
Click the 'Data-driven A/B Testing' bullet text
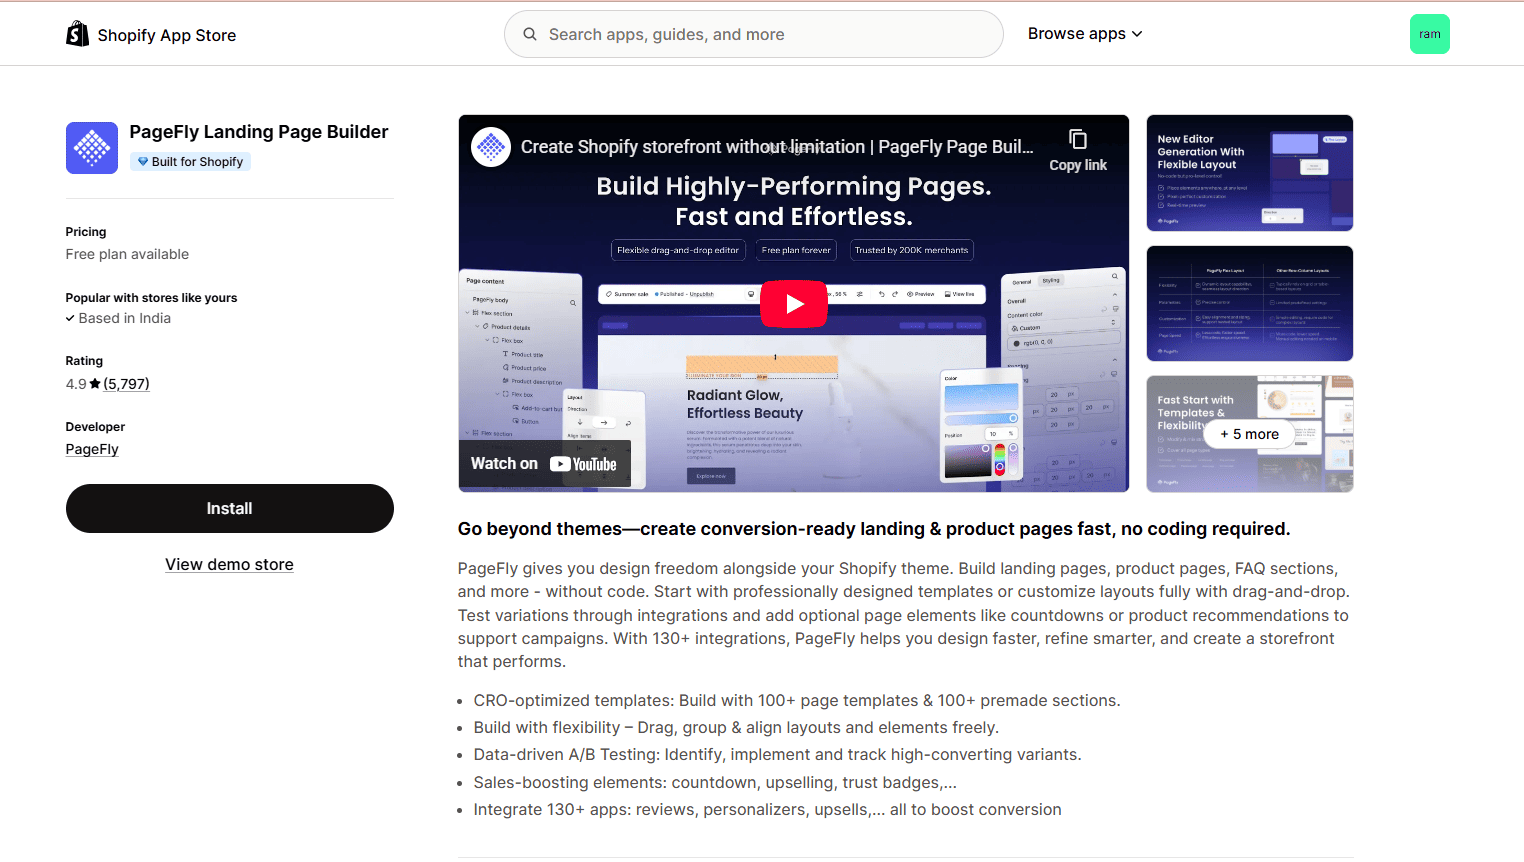tap(778, 755)
